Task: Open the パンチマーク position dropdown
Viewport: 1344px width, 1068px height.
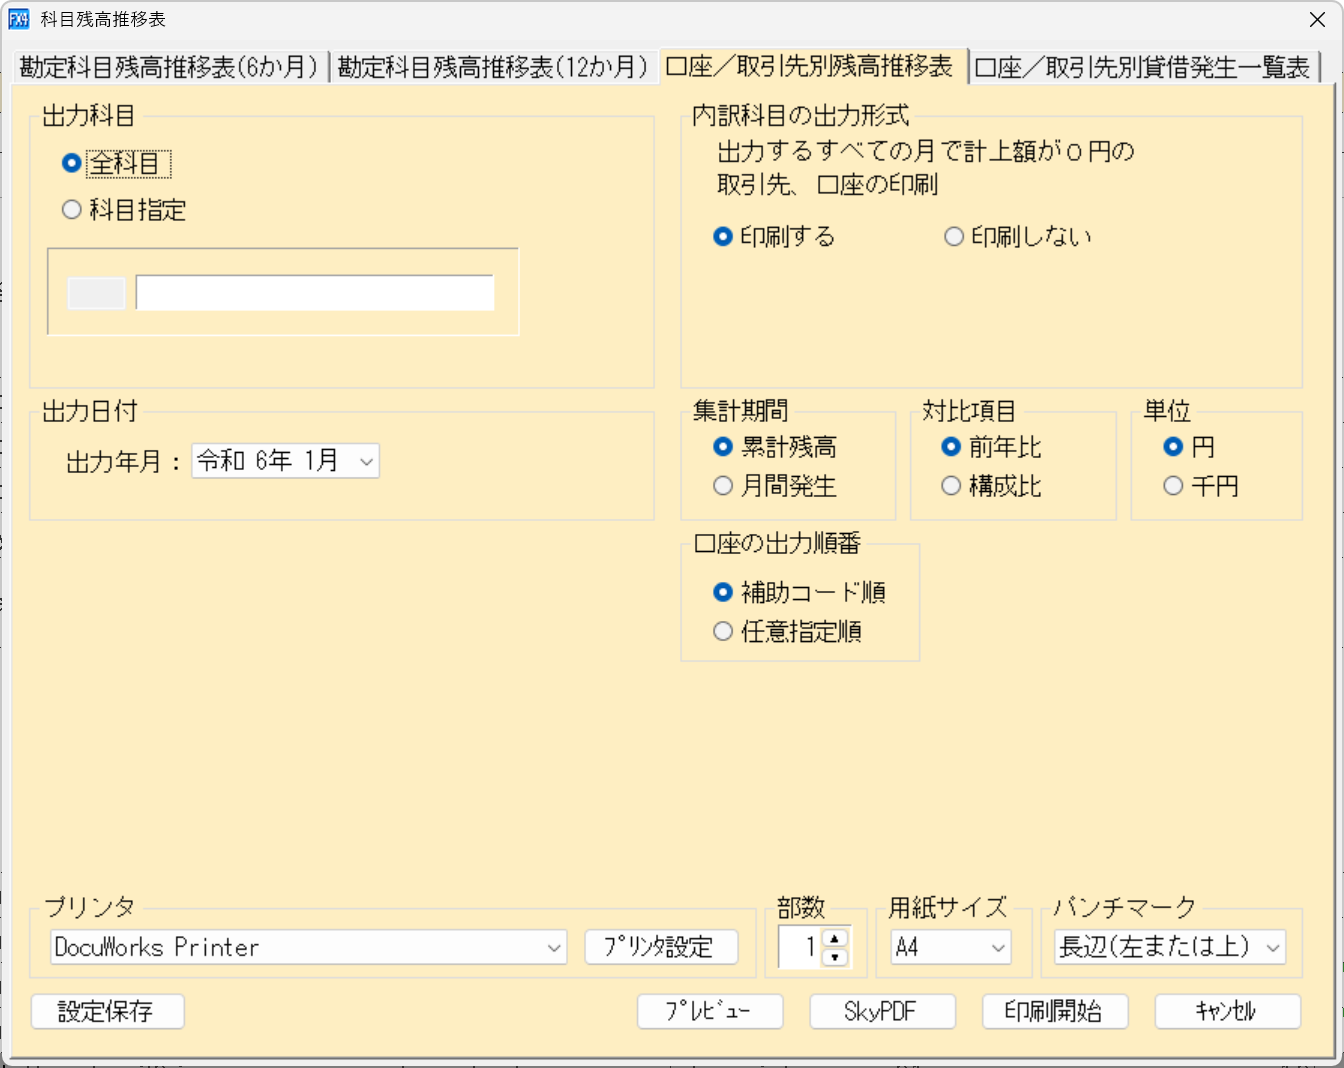Action: tap(1277, 948)
